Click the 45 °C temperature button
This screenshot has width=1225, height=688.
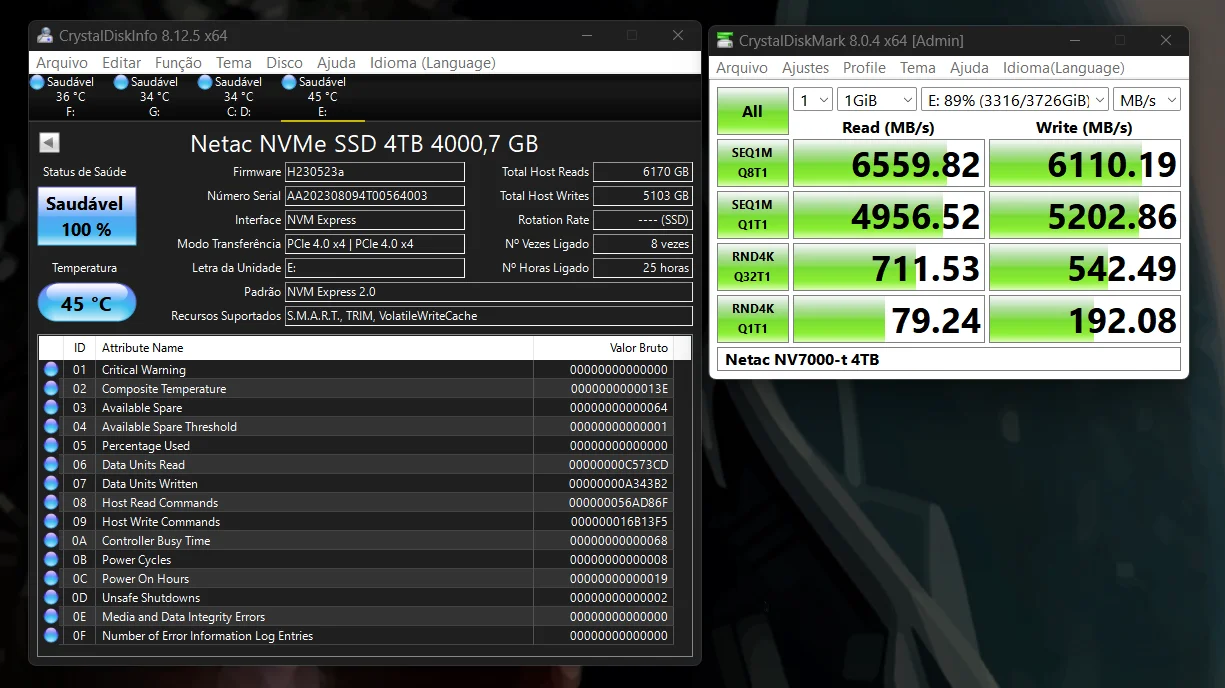86,302
